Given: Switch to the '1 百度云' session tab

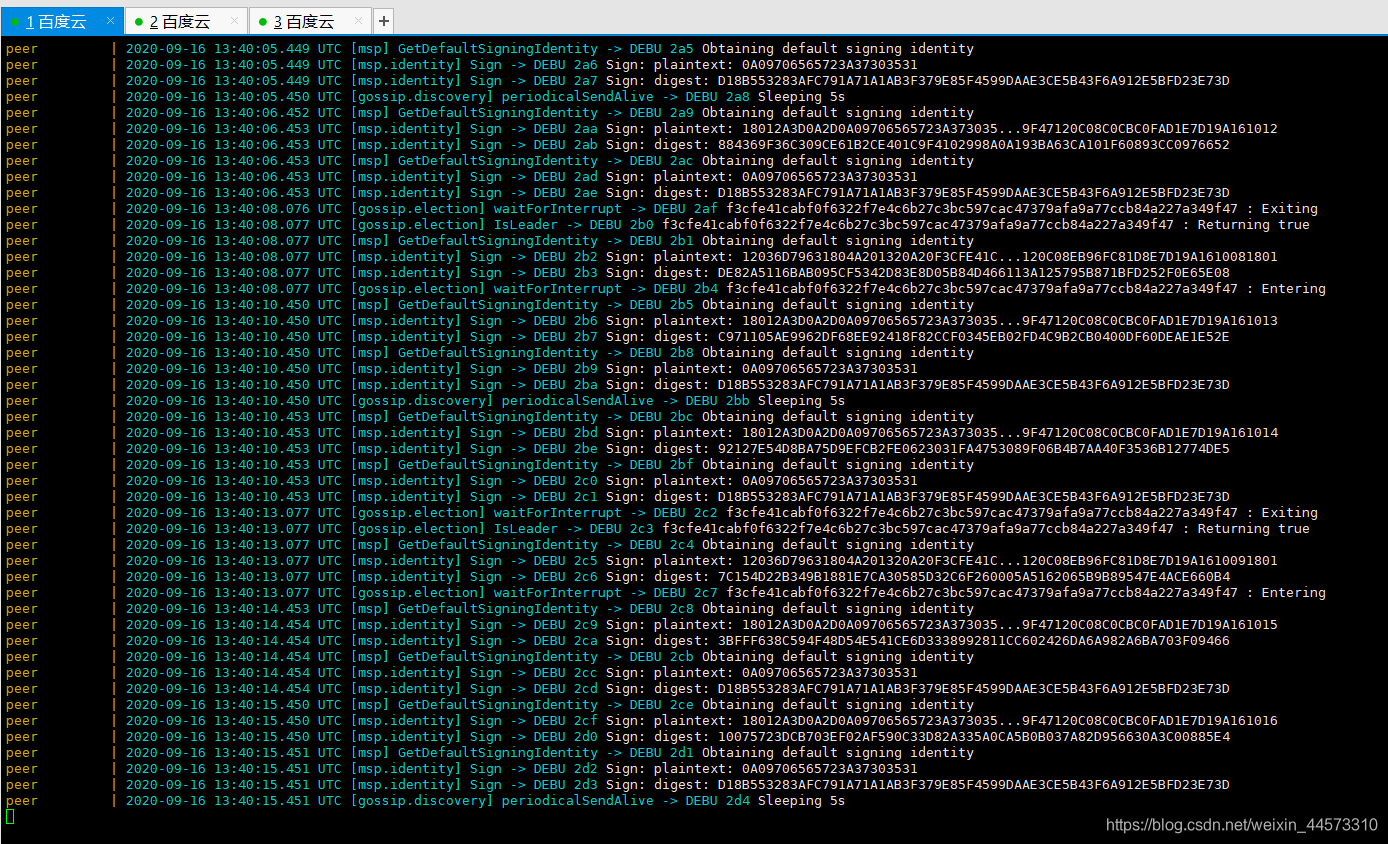Looking at the screenshot, I should [62, 21].
